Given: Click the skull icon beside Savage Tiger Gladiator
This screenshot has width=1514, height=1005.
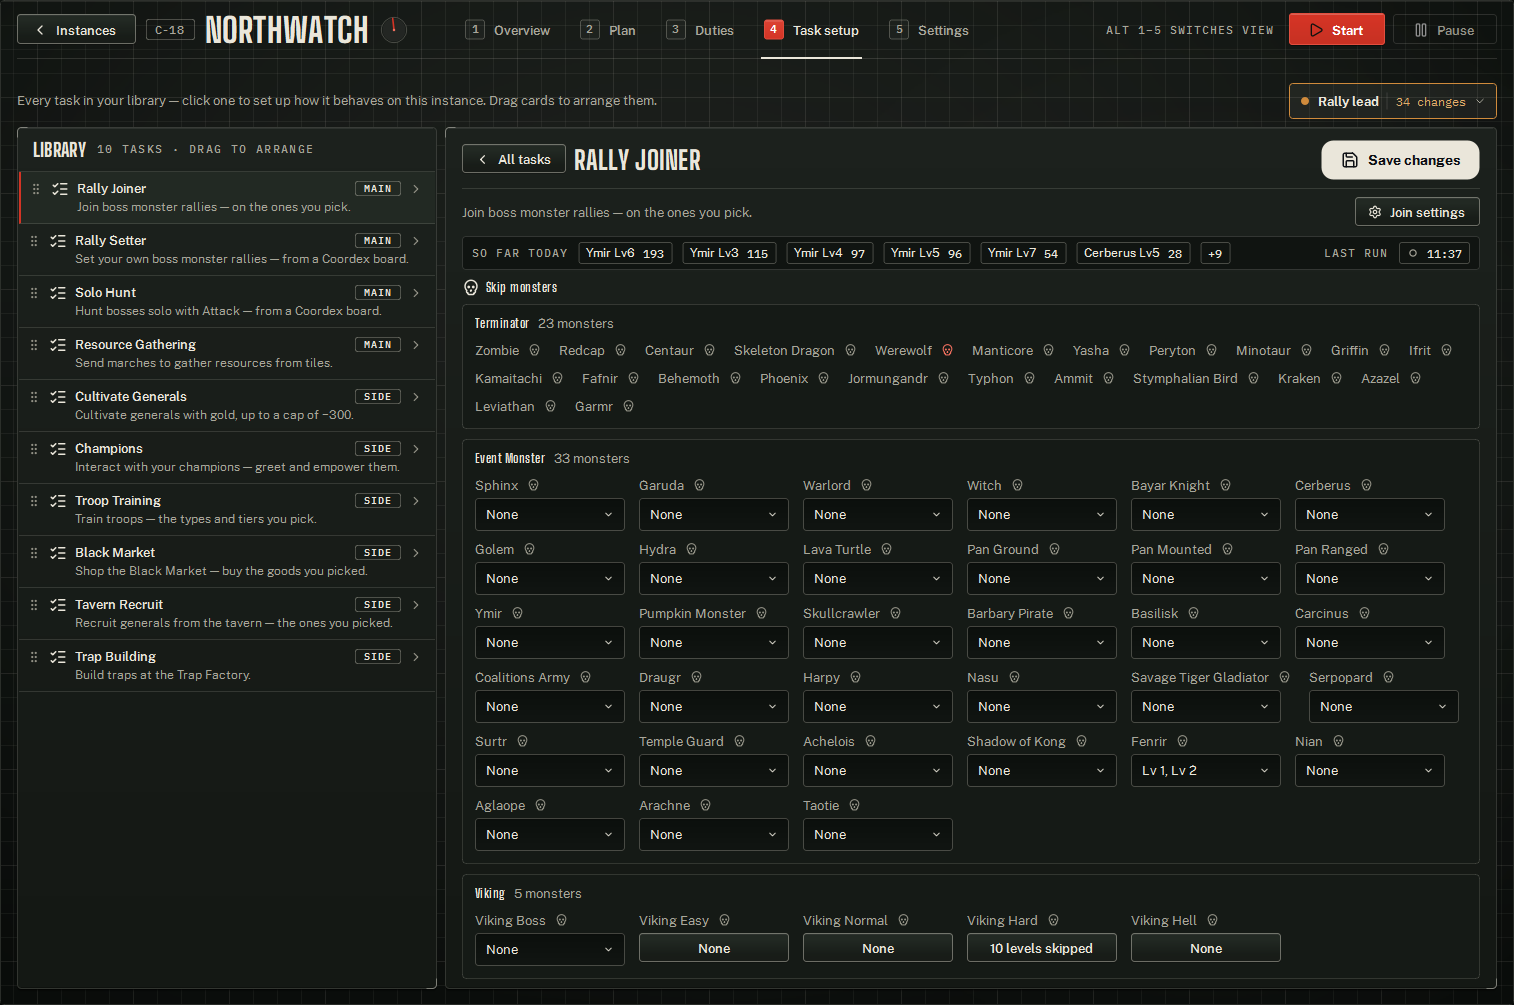Looking at the screenshot, I should (x=1285, y=678).
